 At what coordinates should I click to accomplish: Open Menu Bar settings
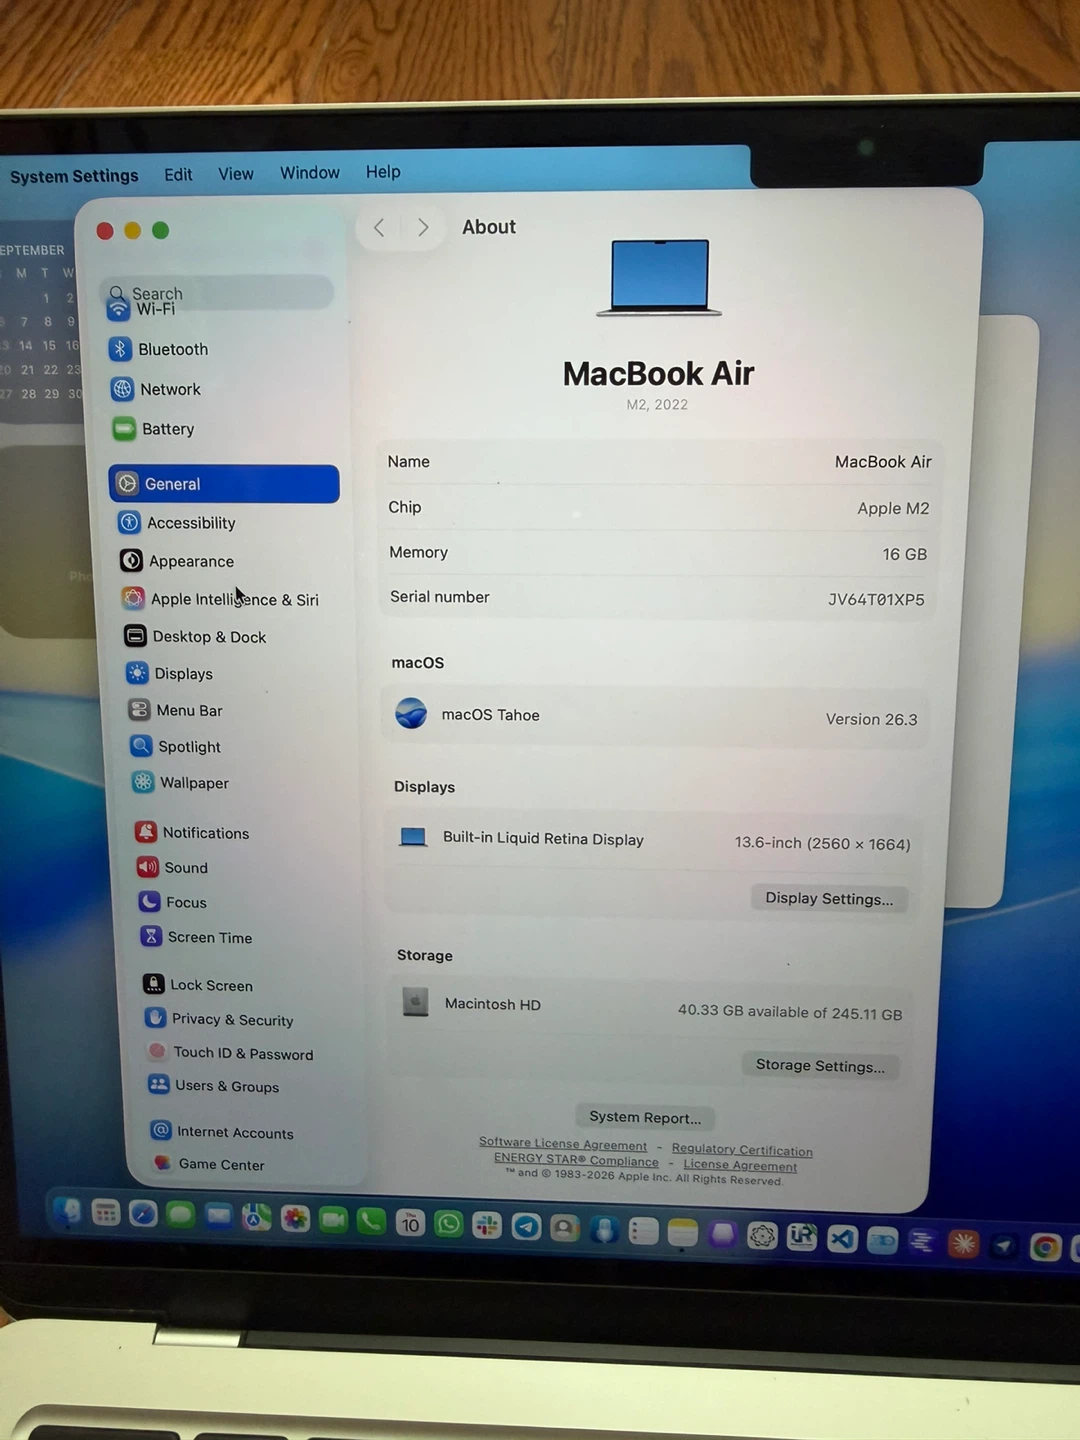click(x=176, y=710)
